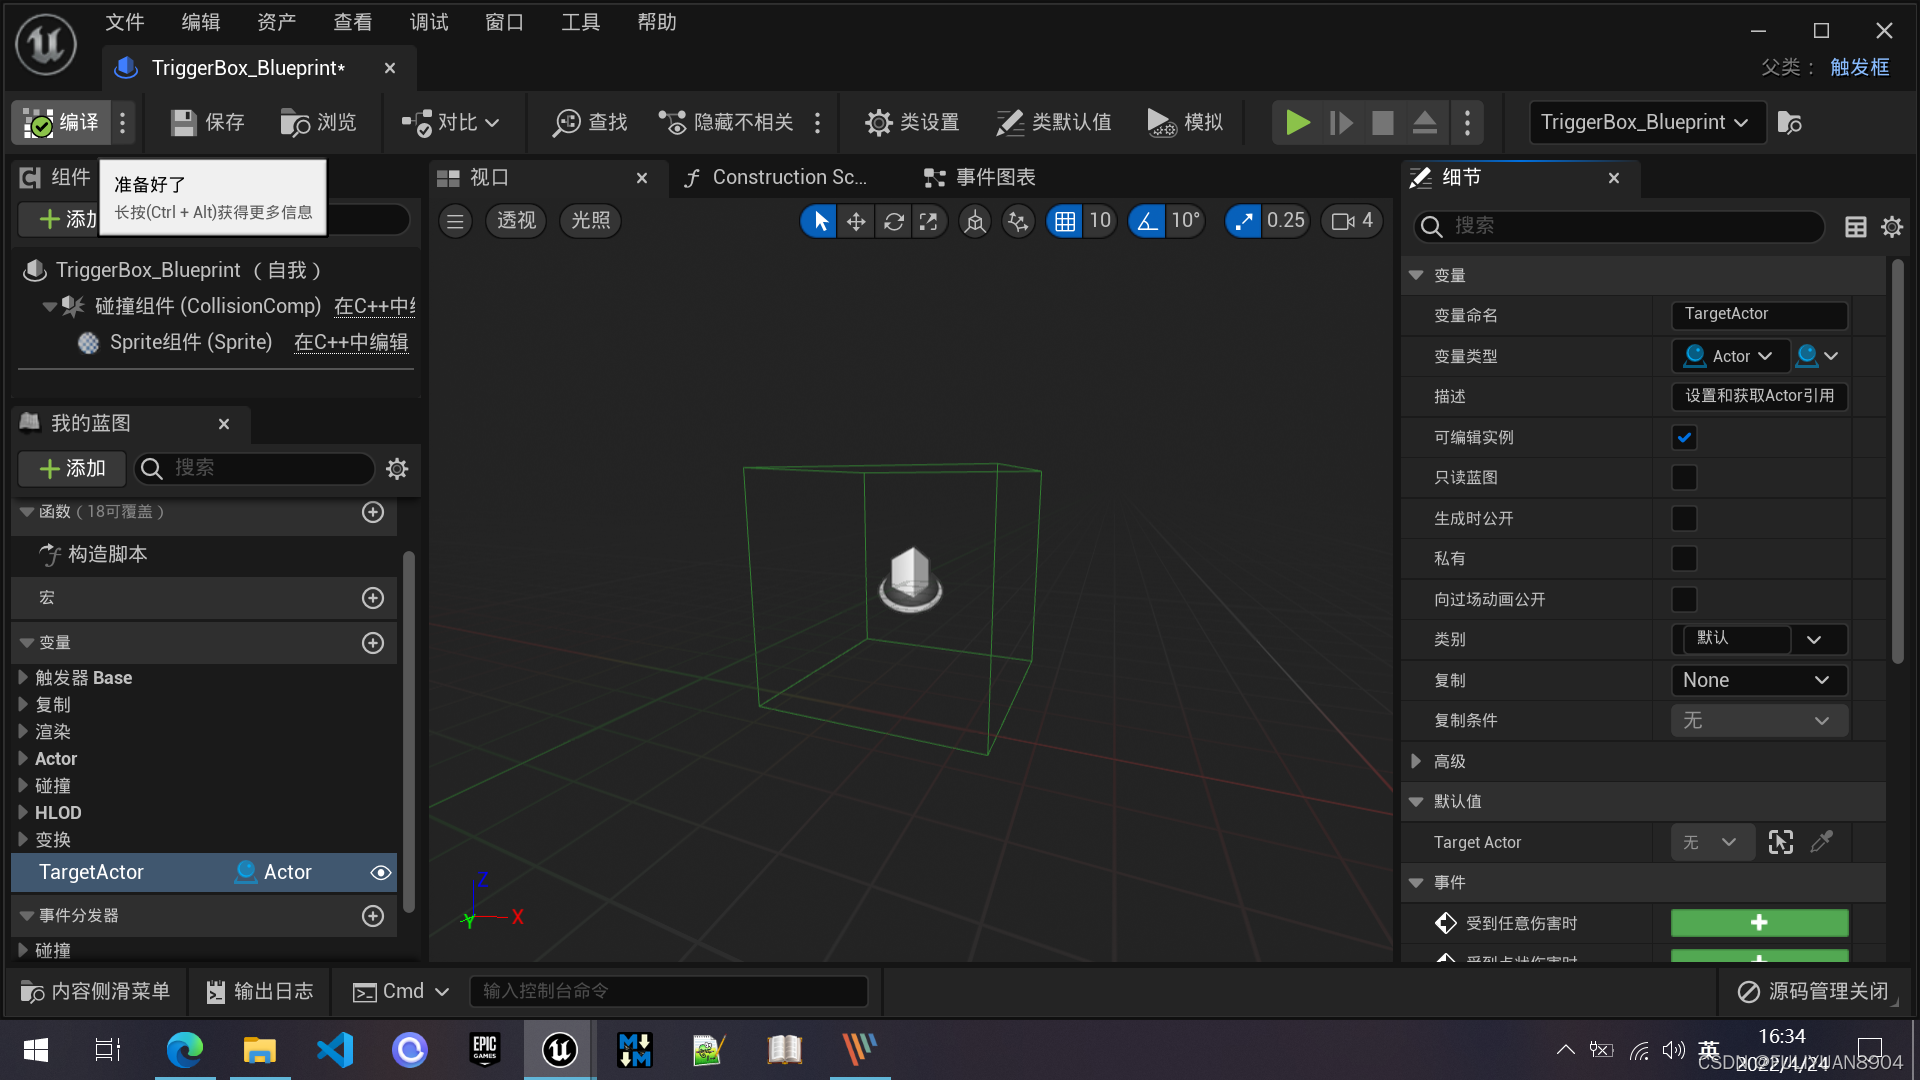Uncheck the Instance Editable checkbox
Viewport: 1920px width, 1080px height.
pyautogui.click(x=1684, y=437)
